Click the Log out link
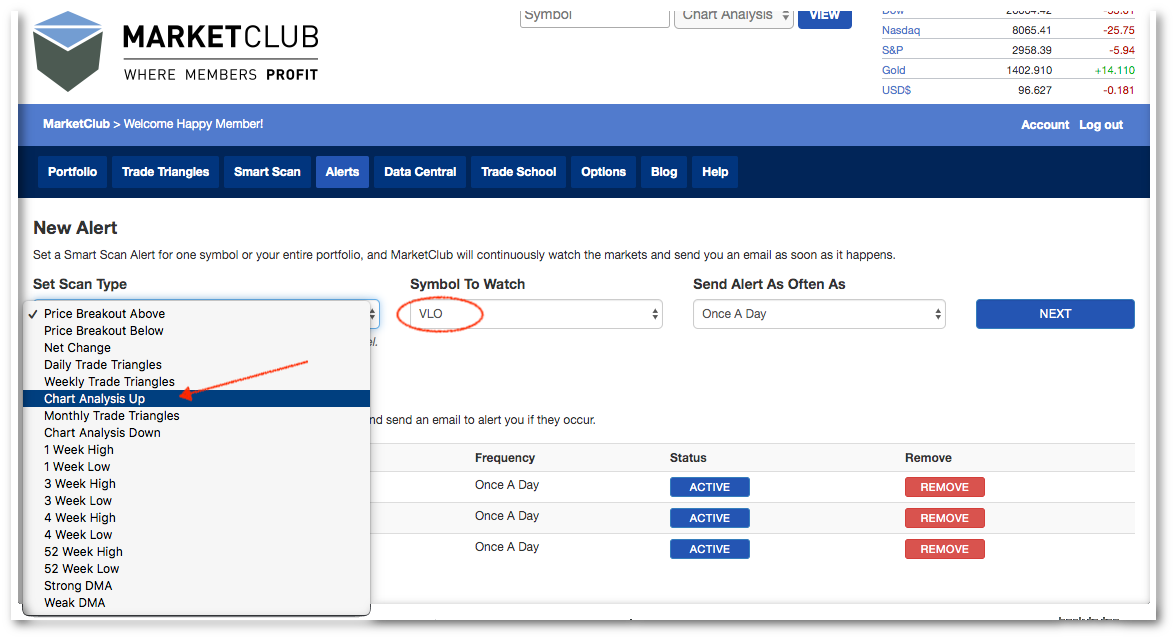This screenshot has height=639, width=1175. click(x=1101, y=125)
